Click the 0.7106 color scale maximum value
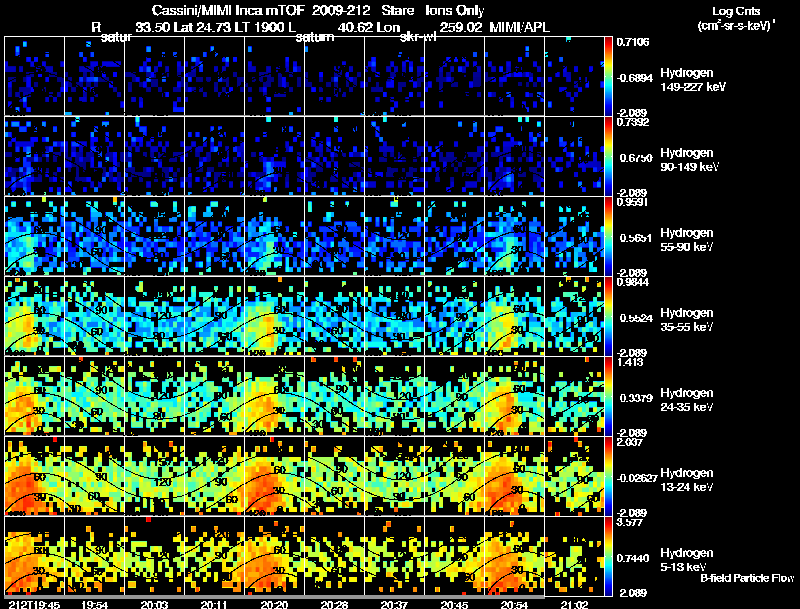The height and width of the screenshot is (609, 800). [633, 42]
